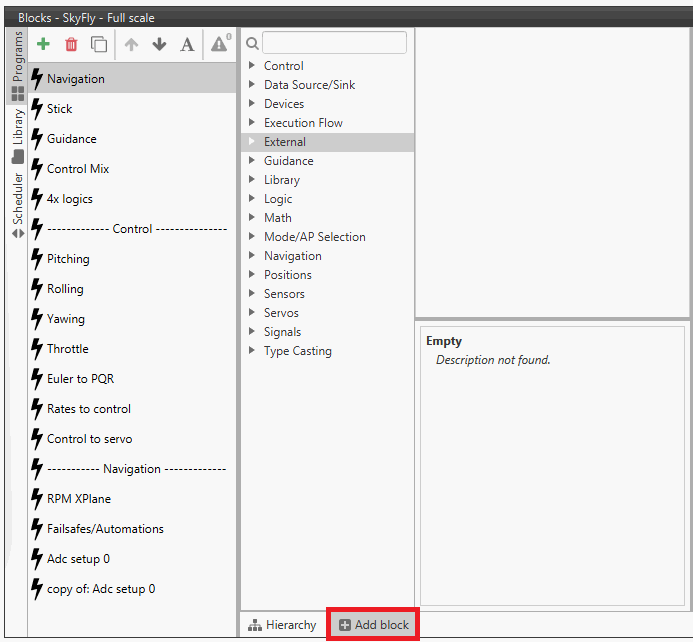Click the rename 'A' text icon
The width and height of the screenshot is (693, 642).
pyautogui.click(x=187, y=44)
